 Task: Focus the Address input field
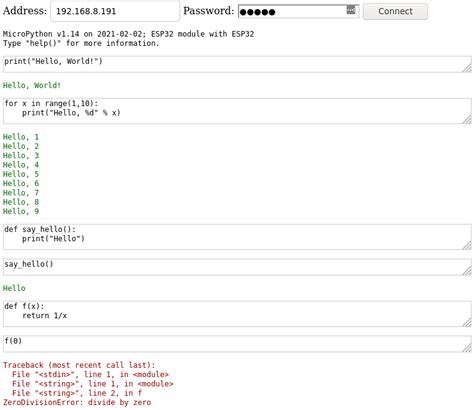[115, 11]
